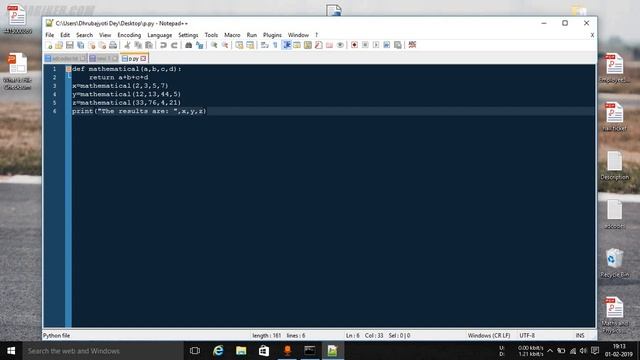Click the ABC spell check icon
Image resolution: width=640 pixels, height=360 pixels.
[412, 45]
